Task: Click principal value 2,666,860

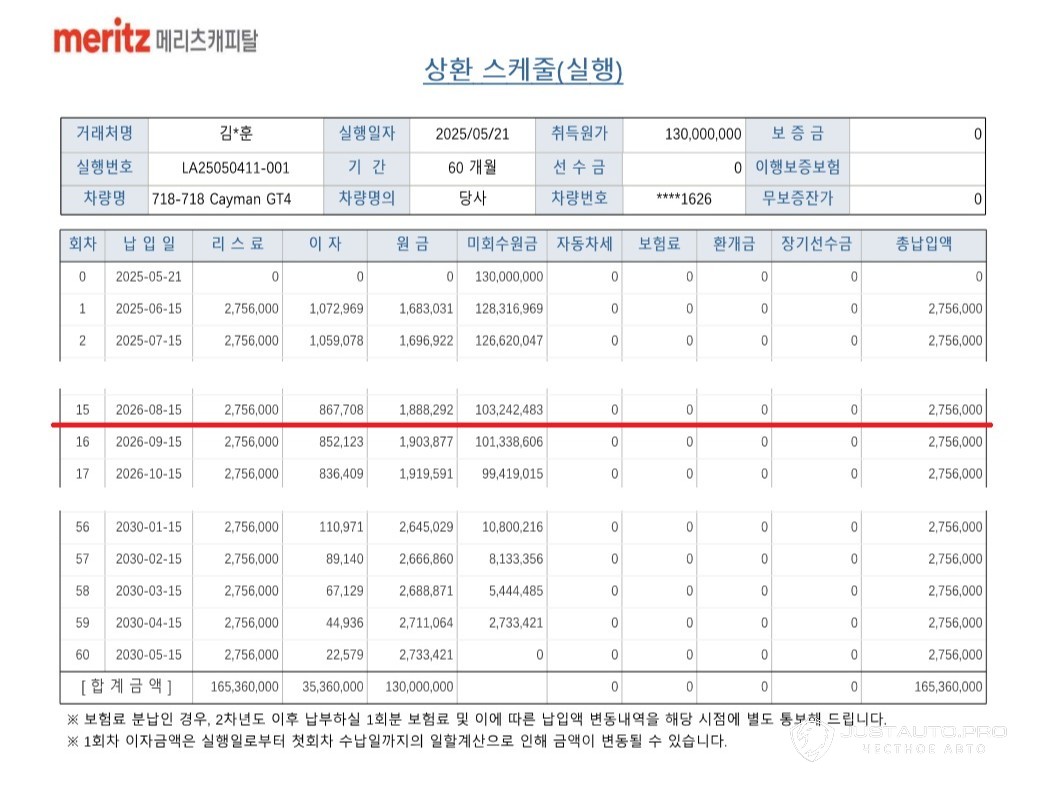Action: [x=426, y=559]
